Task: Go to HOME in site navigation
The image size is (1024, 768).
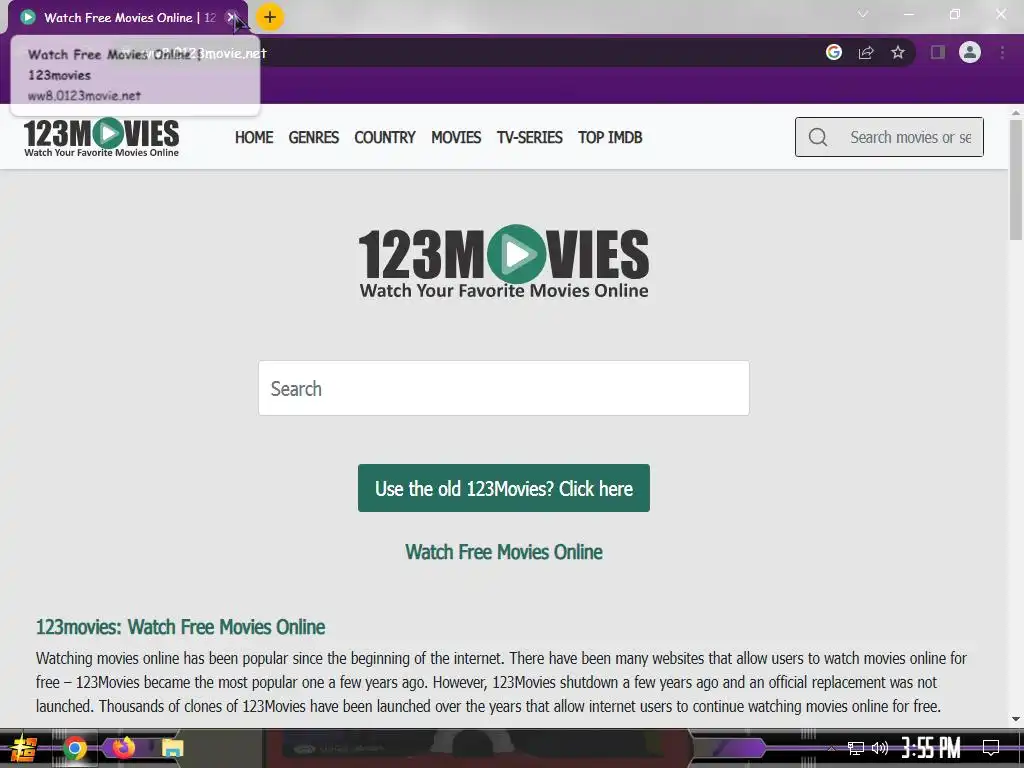Action: 254,137
